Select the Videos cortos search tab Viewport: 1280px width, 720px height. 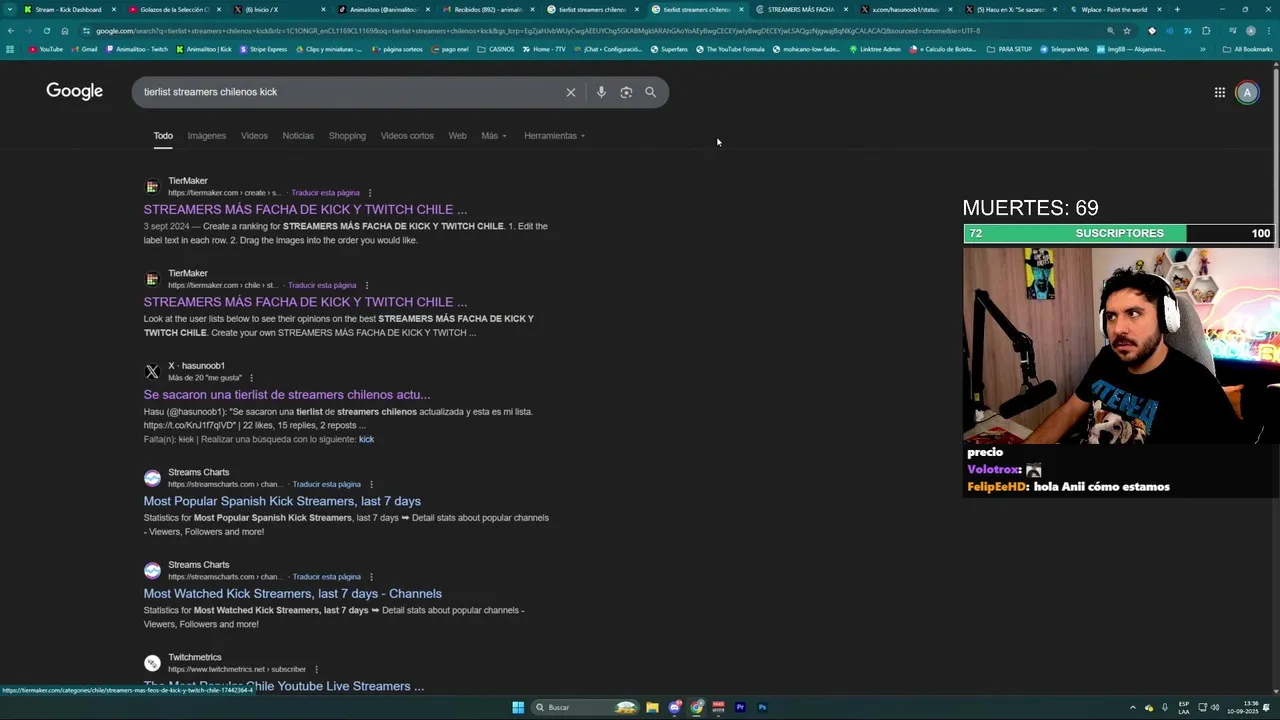pyautogui.click(x=407, y=136)
